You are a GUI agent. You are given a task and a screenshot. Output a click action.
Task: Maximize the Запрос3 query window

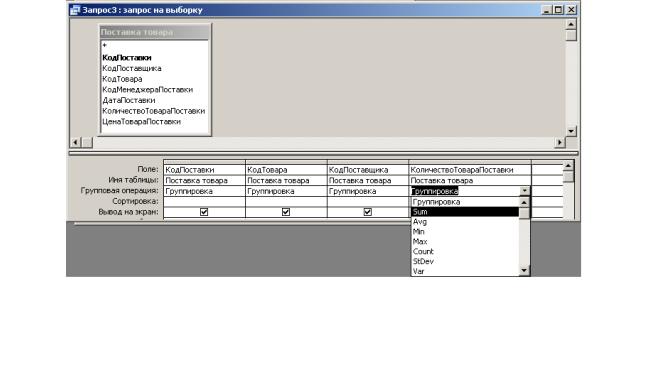point(558,10)
